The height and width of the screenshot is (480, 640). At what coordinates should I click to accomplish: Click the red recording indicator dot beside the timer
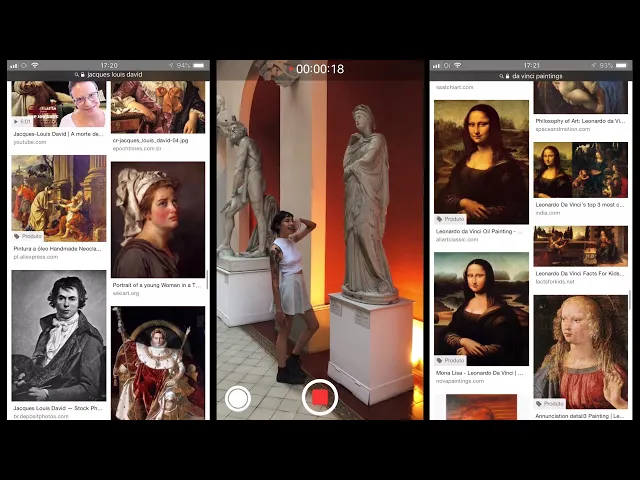click(291, 69)
